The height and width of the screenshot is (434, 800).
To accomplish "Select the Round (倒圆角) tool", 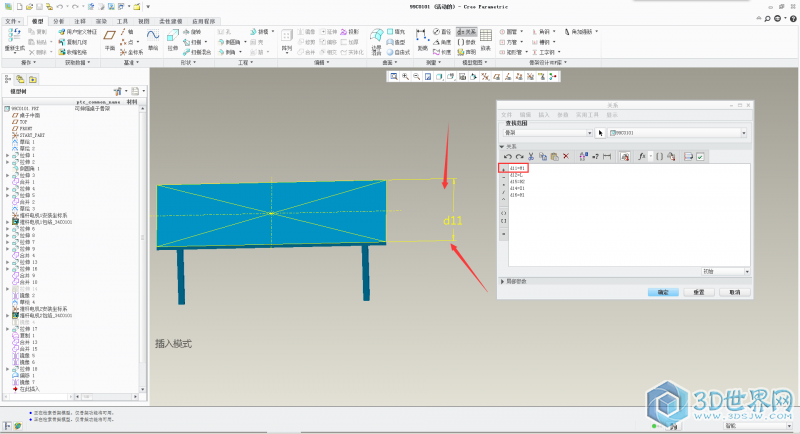I will tap(229, 42).
